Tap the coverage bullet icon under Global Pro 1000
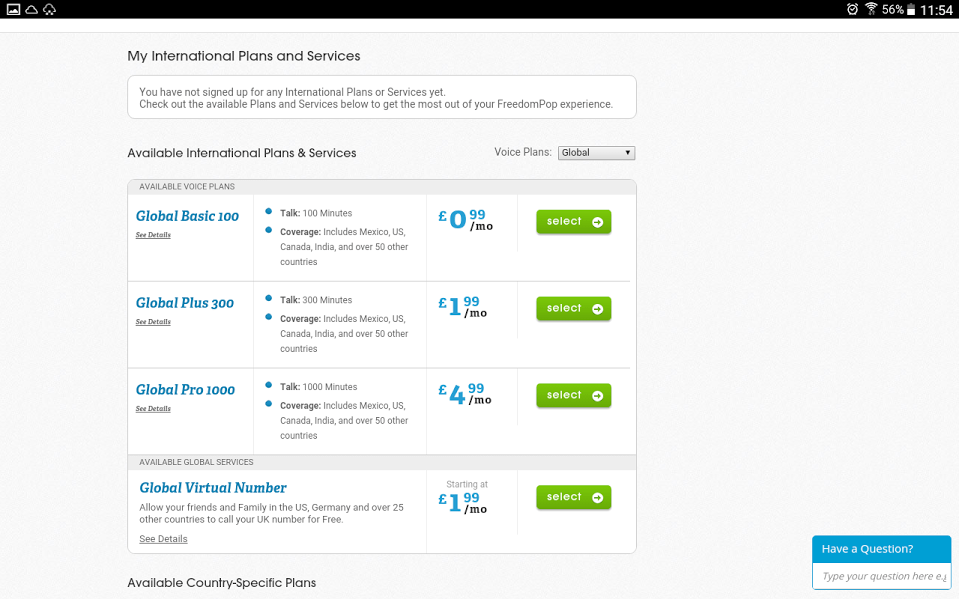Viewport: 959px width, 599px height. pos(268,405)
